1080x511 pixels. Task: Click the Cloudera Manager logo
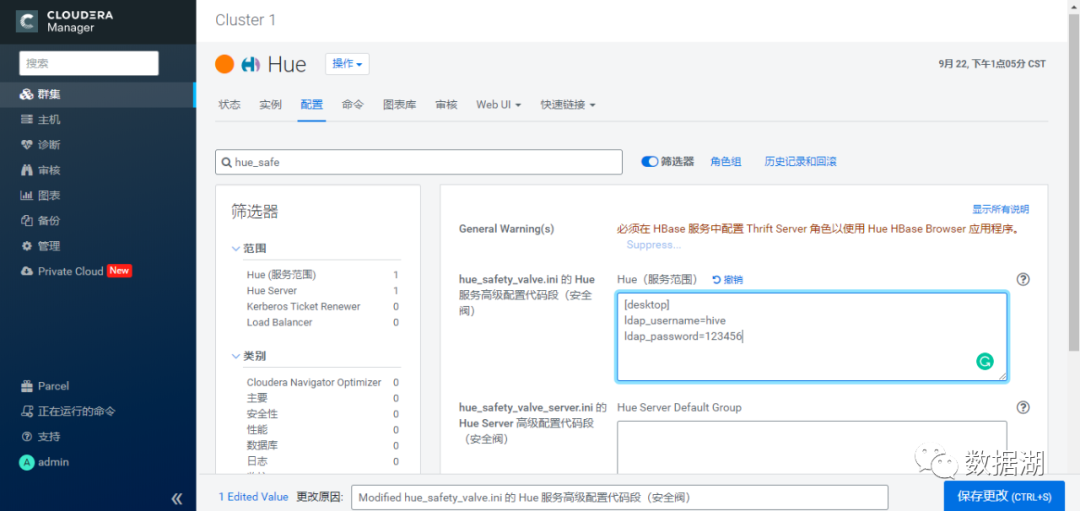65,21
